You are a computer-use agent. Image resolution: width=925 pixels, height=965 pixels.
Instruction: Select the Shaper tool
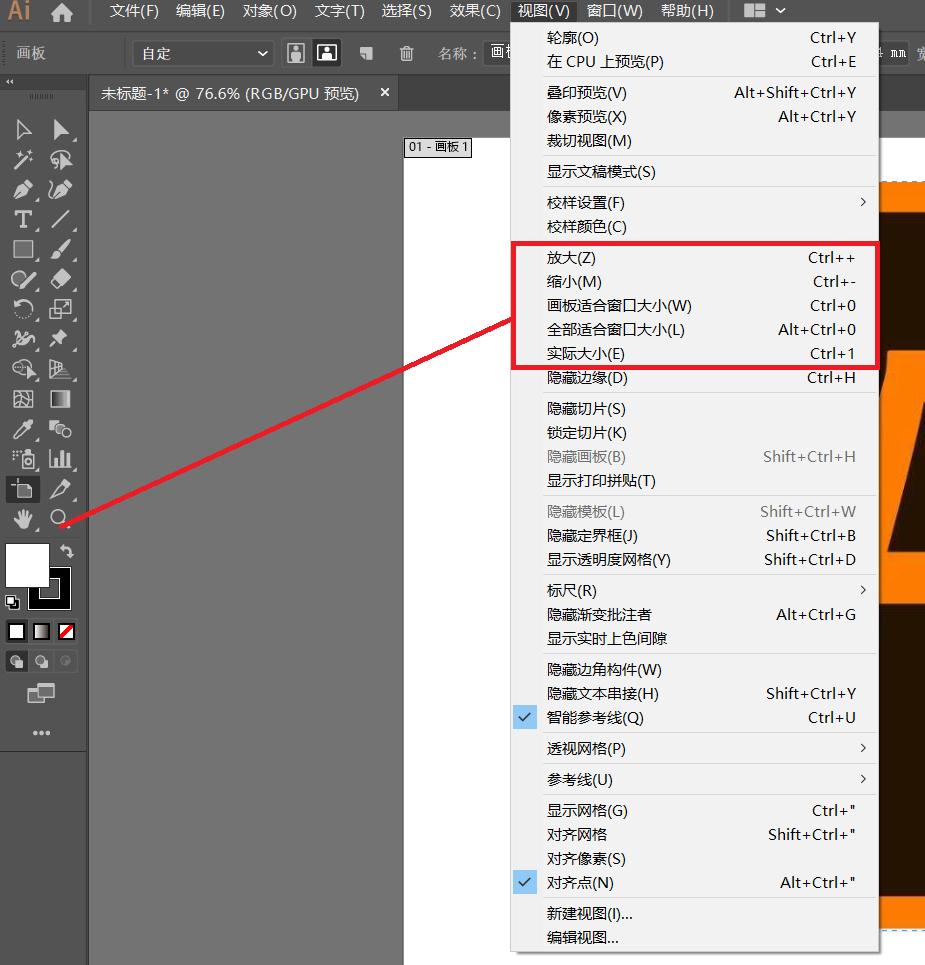(x=23, y=279)
